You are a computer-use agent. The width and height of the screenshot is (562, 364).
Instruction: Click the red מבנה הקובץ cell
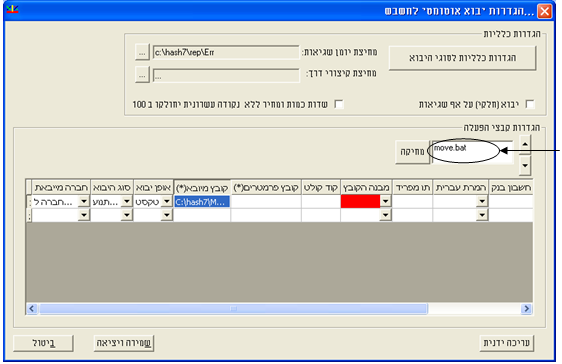point(360,201)
